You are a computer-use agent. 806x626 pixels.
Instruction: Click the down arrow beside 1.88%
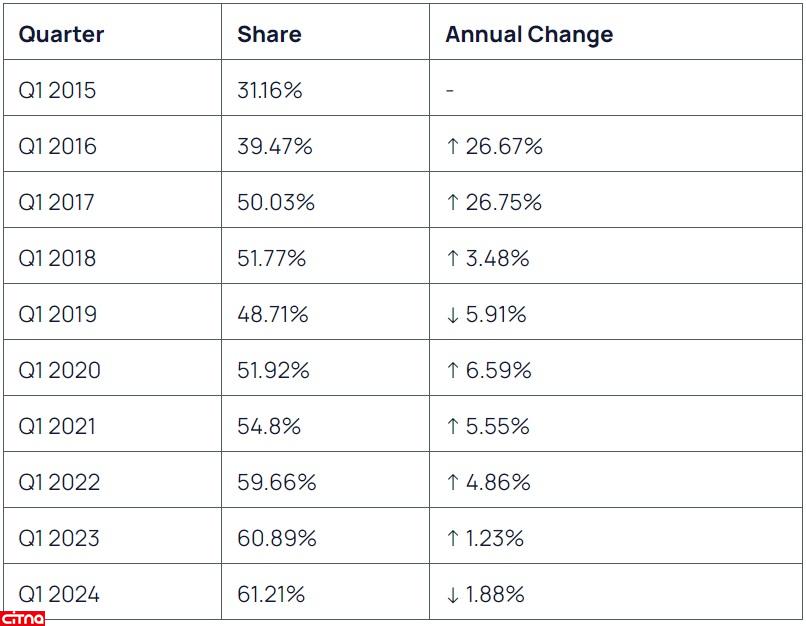point(452,595)
